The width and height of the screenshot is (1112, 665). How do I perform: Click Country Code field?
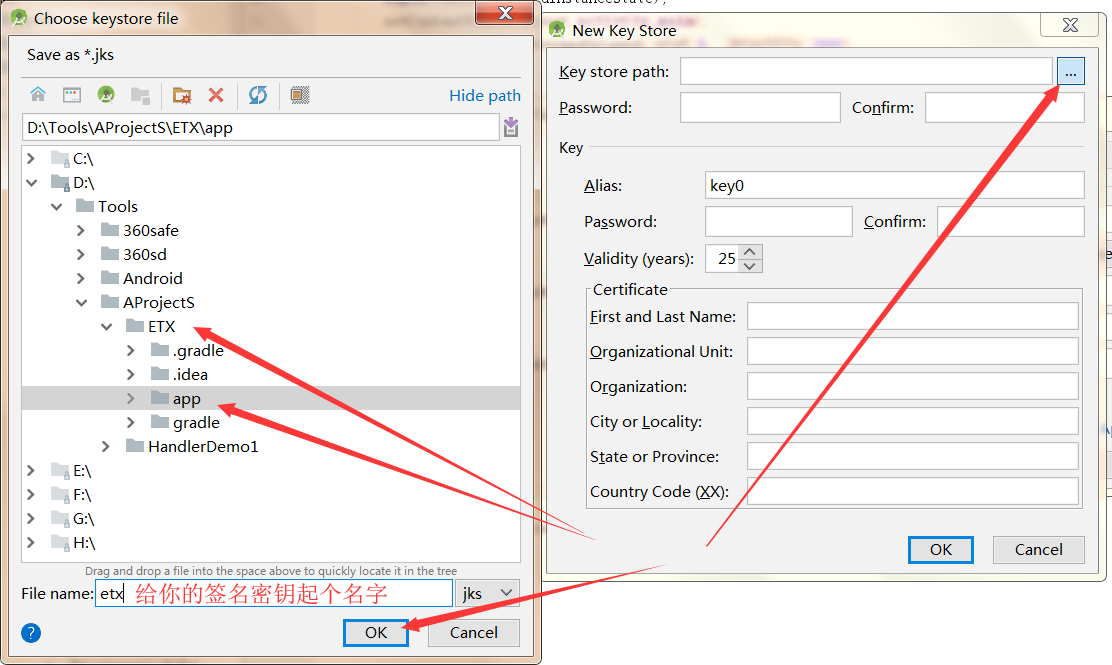[913, 491]
